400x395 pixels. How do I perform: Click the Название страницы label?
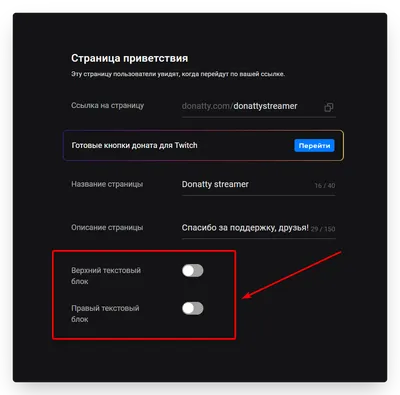tap(107, 184)
